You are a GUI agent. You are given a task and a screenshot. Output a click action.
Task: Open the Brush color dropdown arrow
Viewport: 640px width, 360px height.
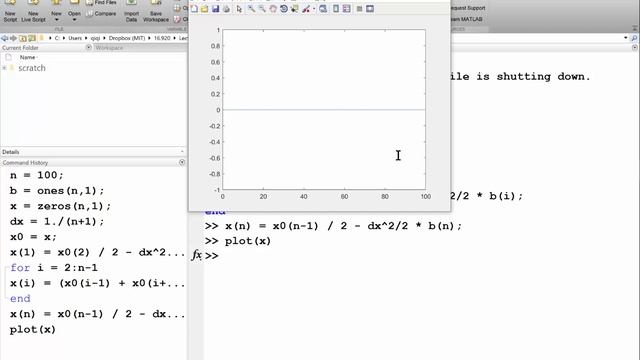pos(313,9)
